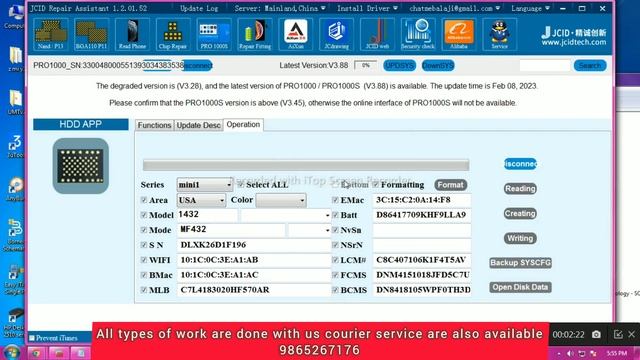Click the Batt field value
The width and height of the screenshot is (640, 360).
coord(422,215)
